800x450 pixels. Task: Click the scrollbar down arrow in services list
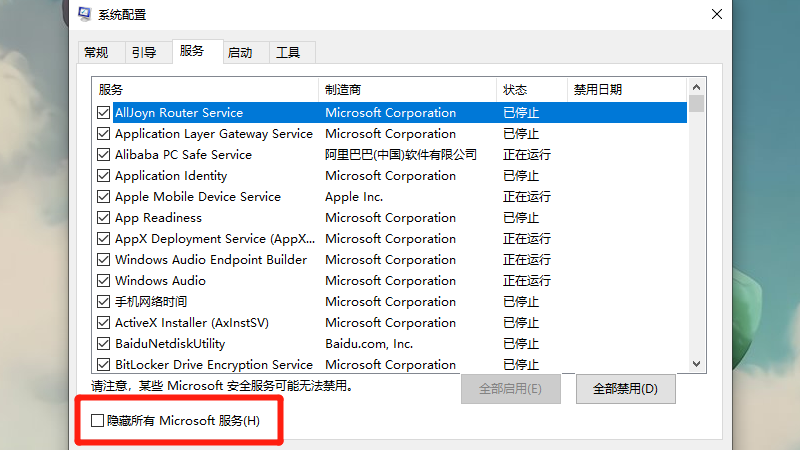(697, 365)
